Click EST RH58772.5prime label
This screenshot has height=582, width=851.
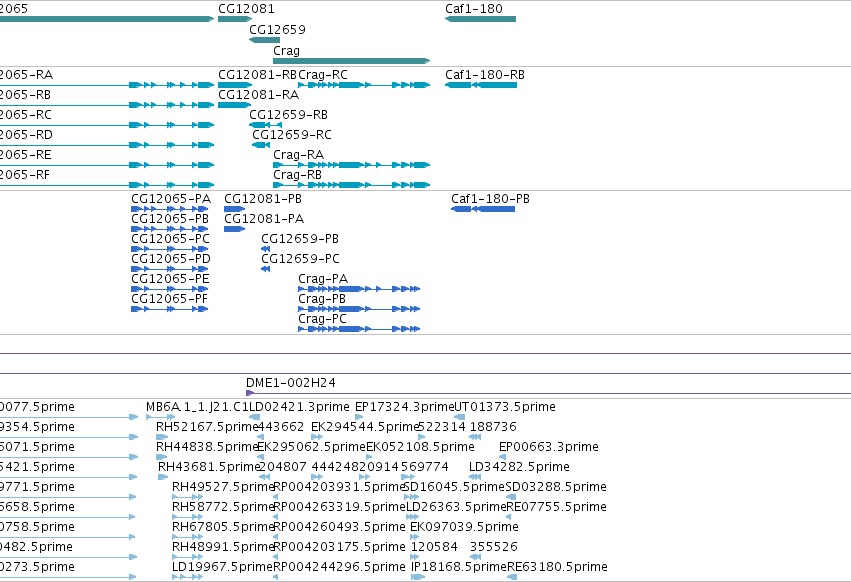click(223, 508)
